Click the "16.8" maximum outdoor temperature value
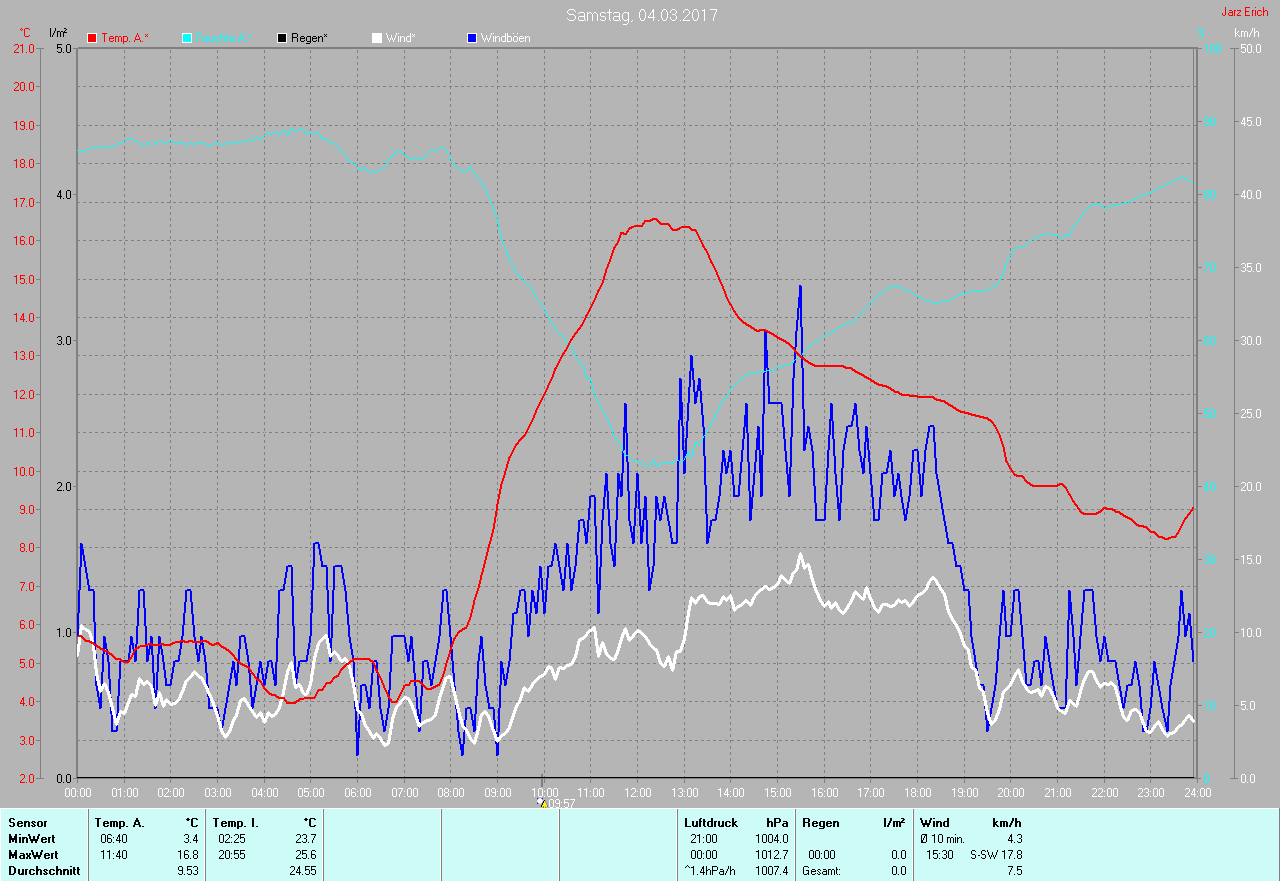Screen dimensions: 1280x881 187,855
